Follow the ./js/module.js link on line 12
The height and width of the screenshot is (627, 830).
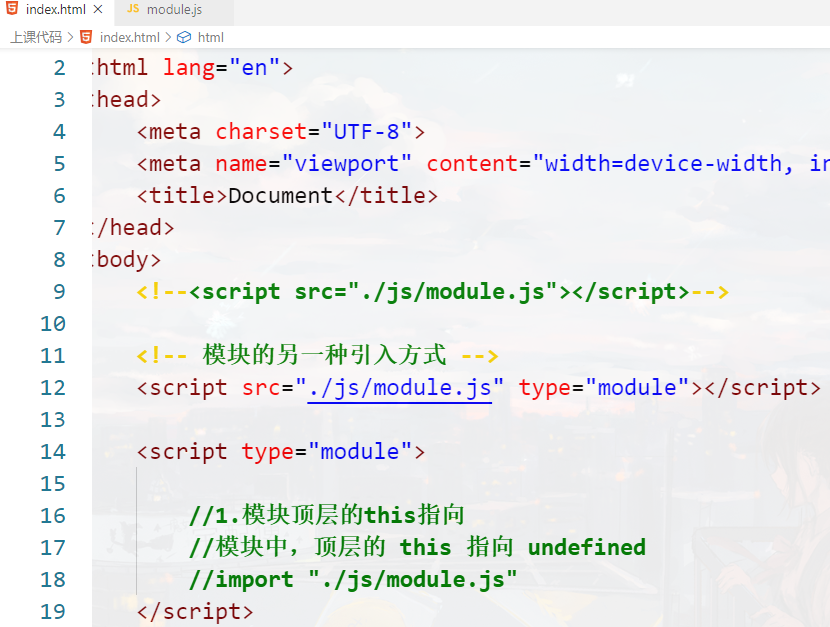400,388
